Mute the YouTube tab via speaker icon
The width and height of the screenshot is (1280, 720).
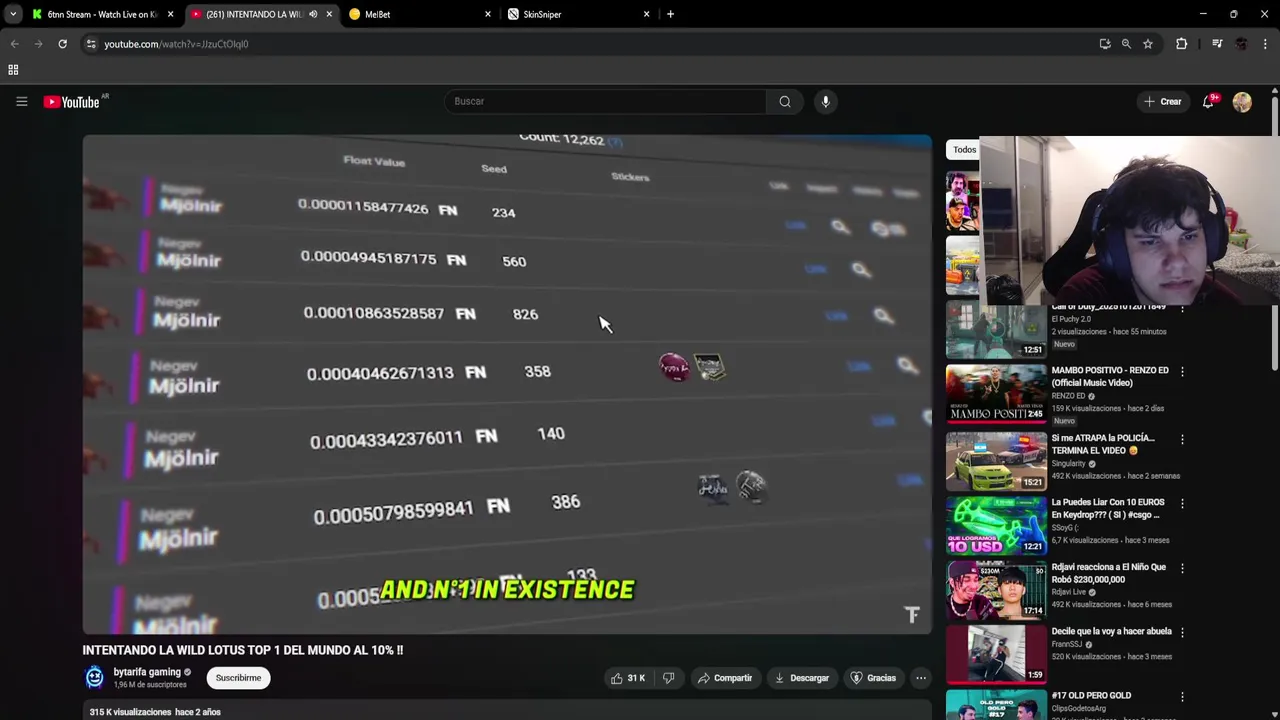(313, 14)
